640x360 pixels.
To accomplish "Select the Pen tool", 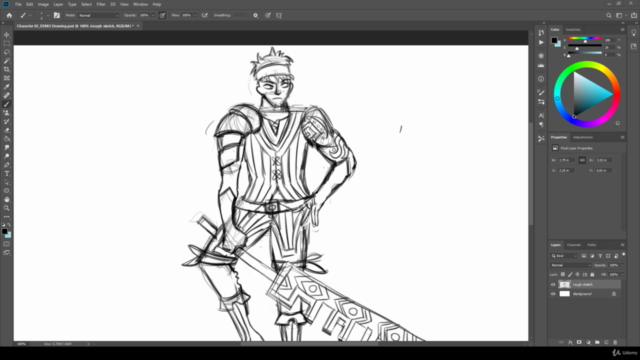I will (x=7, y=165).
